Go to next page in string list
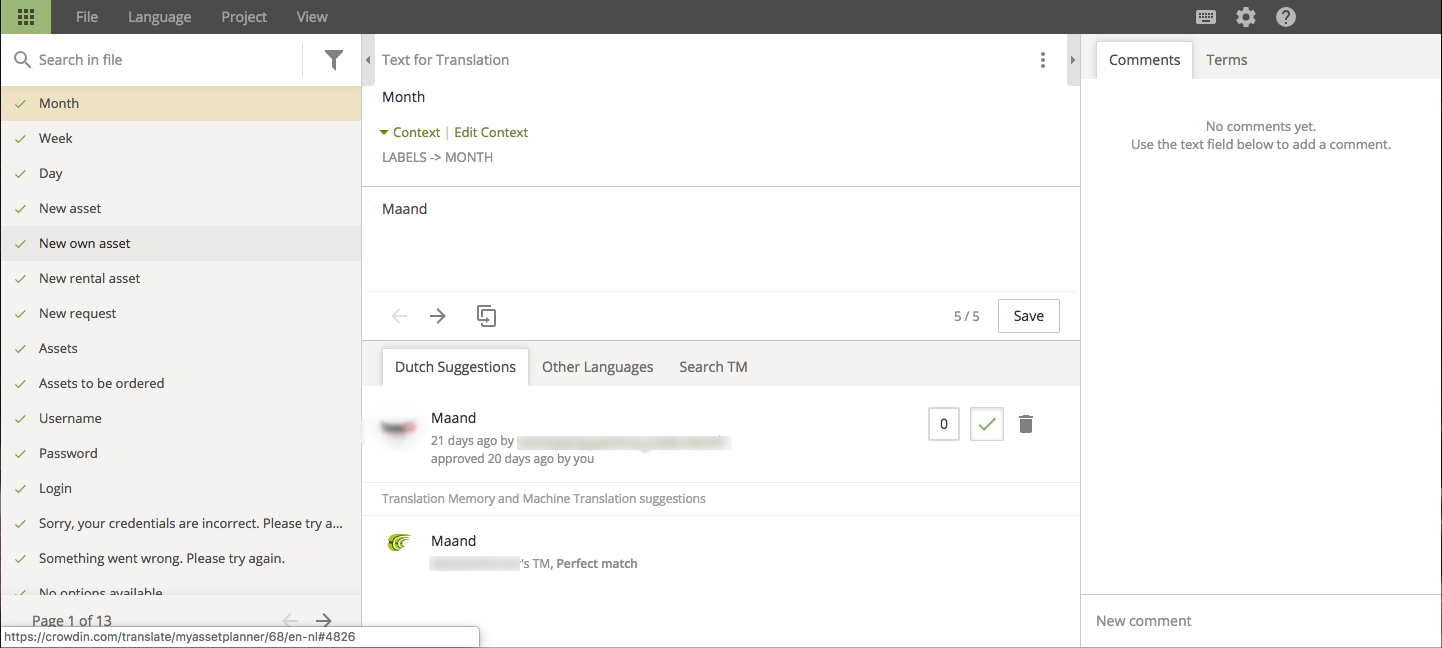This screenshot has width=1442, height=648. point(323,621)
